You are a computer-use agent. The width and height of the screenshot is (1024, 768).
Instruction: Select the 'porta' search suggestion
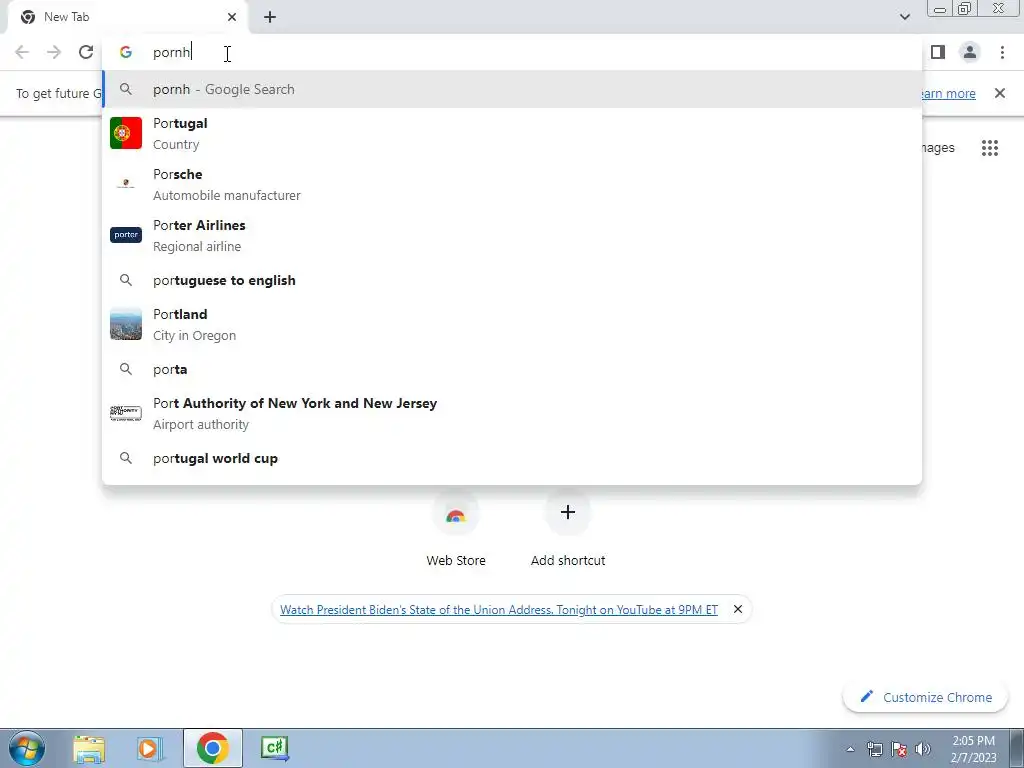pyautogui.click(x=512, y=369)
